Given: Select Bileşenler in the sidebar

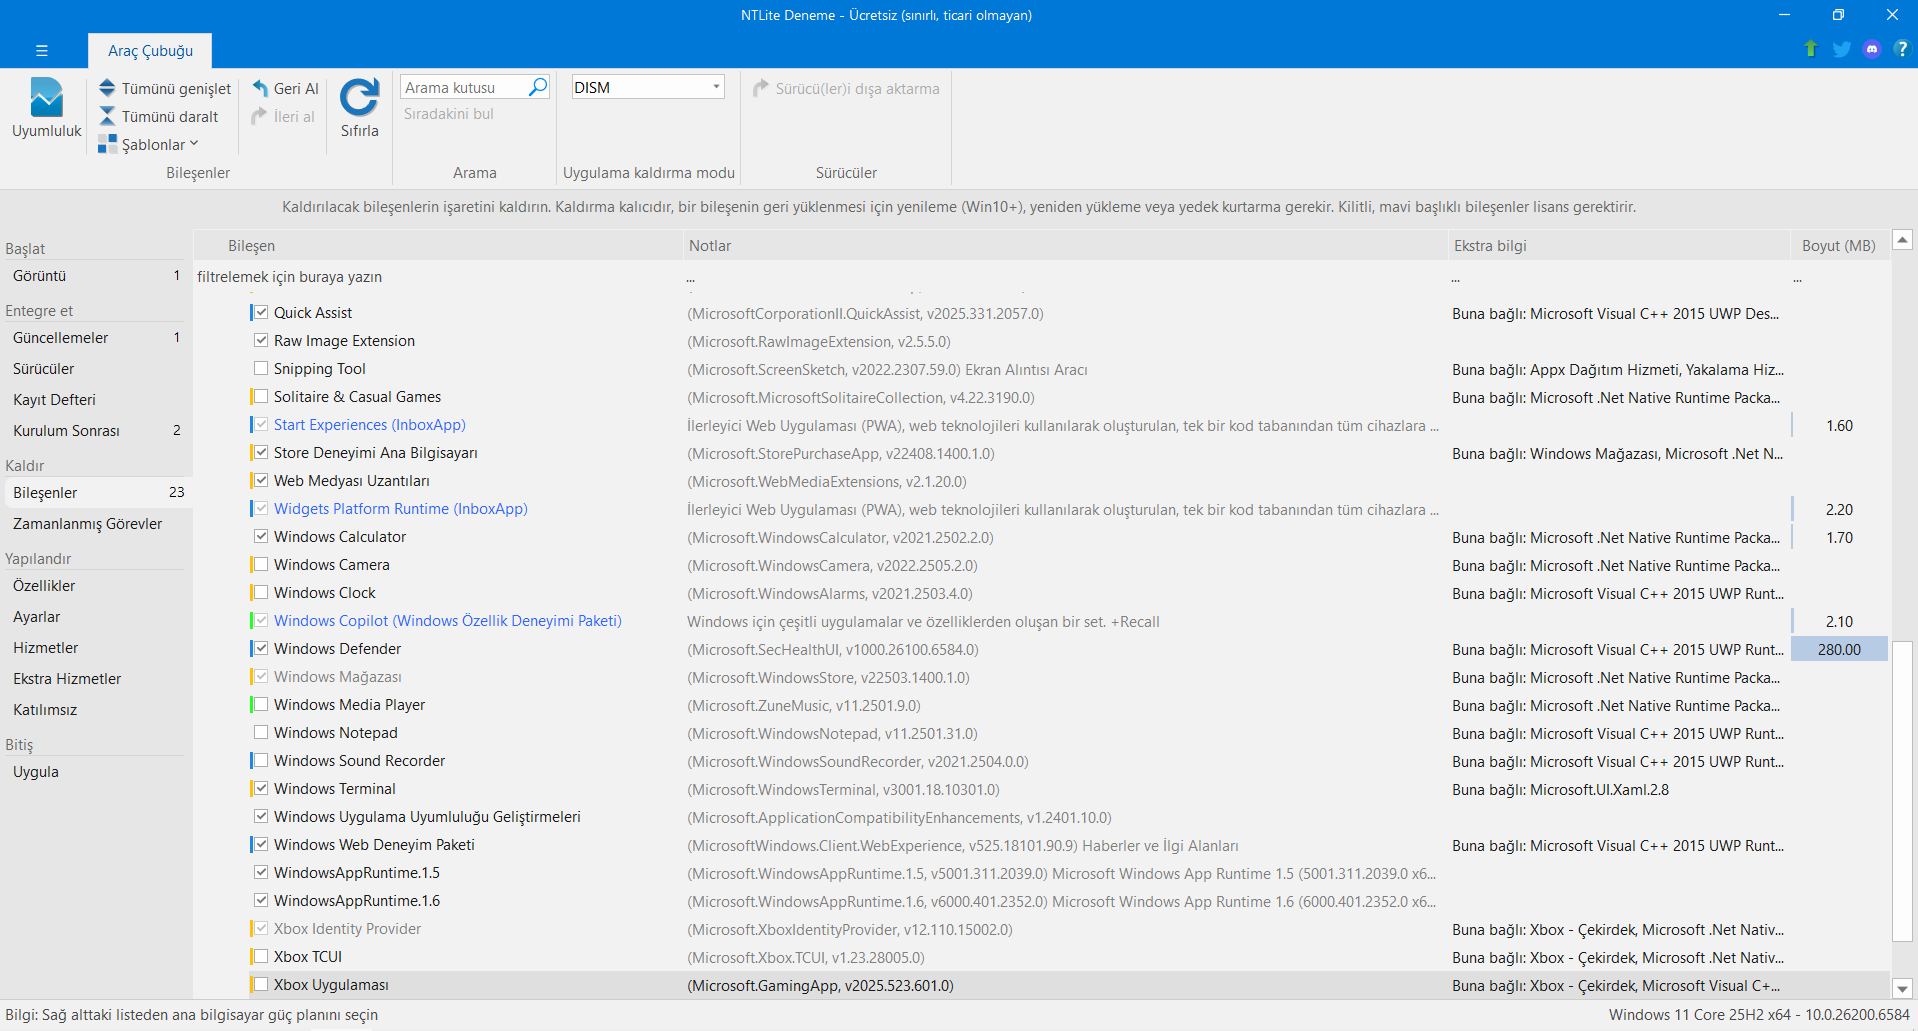Looking at the screenshot, I should pyautogui.click(x=96, y=492).
